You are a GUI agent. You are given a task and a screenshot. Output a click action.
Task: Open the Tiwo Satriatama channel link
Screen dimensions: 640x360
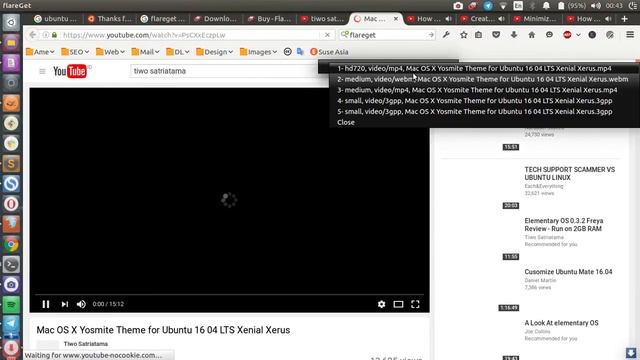tap(86, 344)
